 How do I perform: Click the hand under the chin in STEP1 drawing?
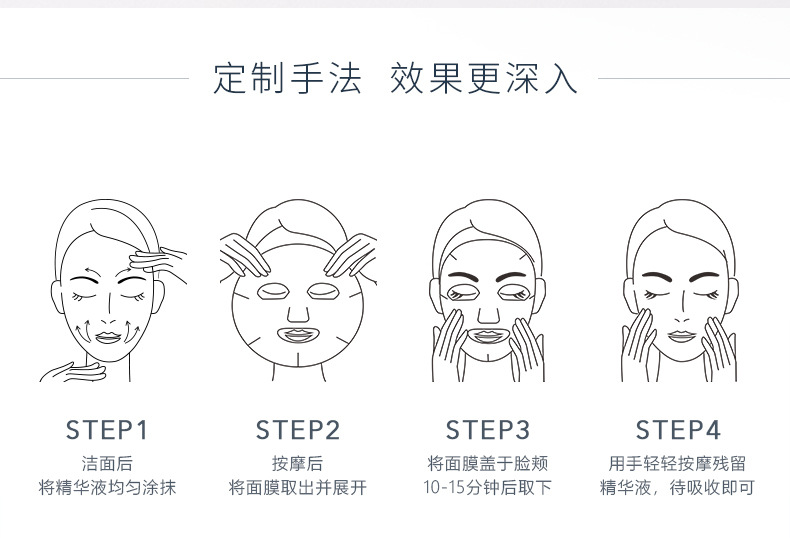coord(73,372)
